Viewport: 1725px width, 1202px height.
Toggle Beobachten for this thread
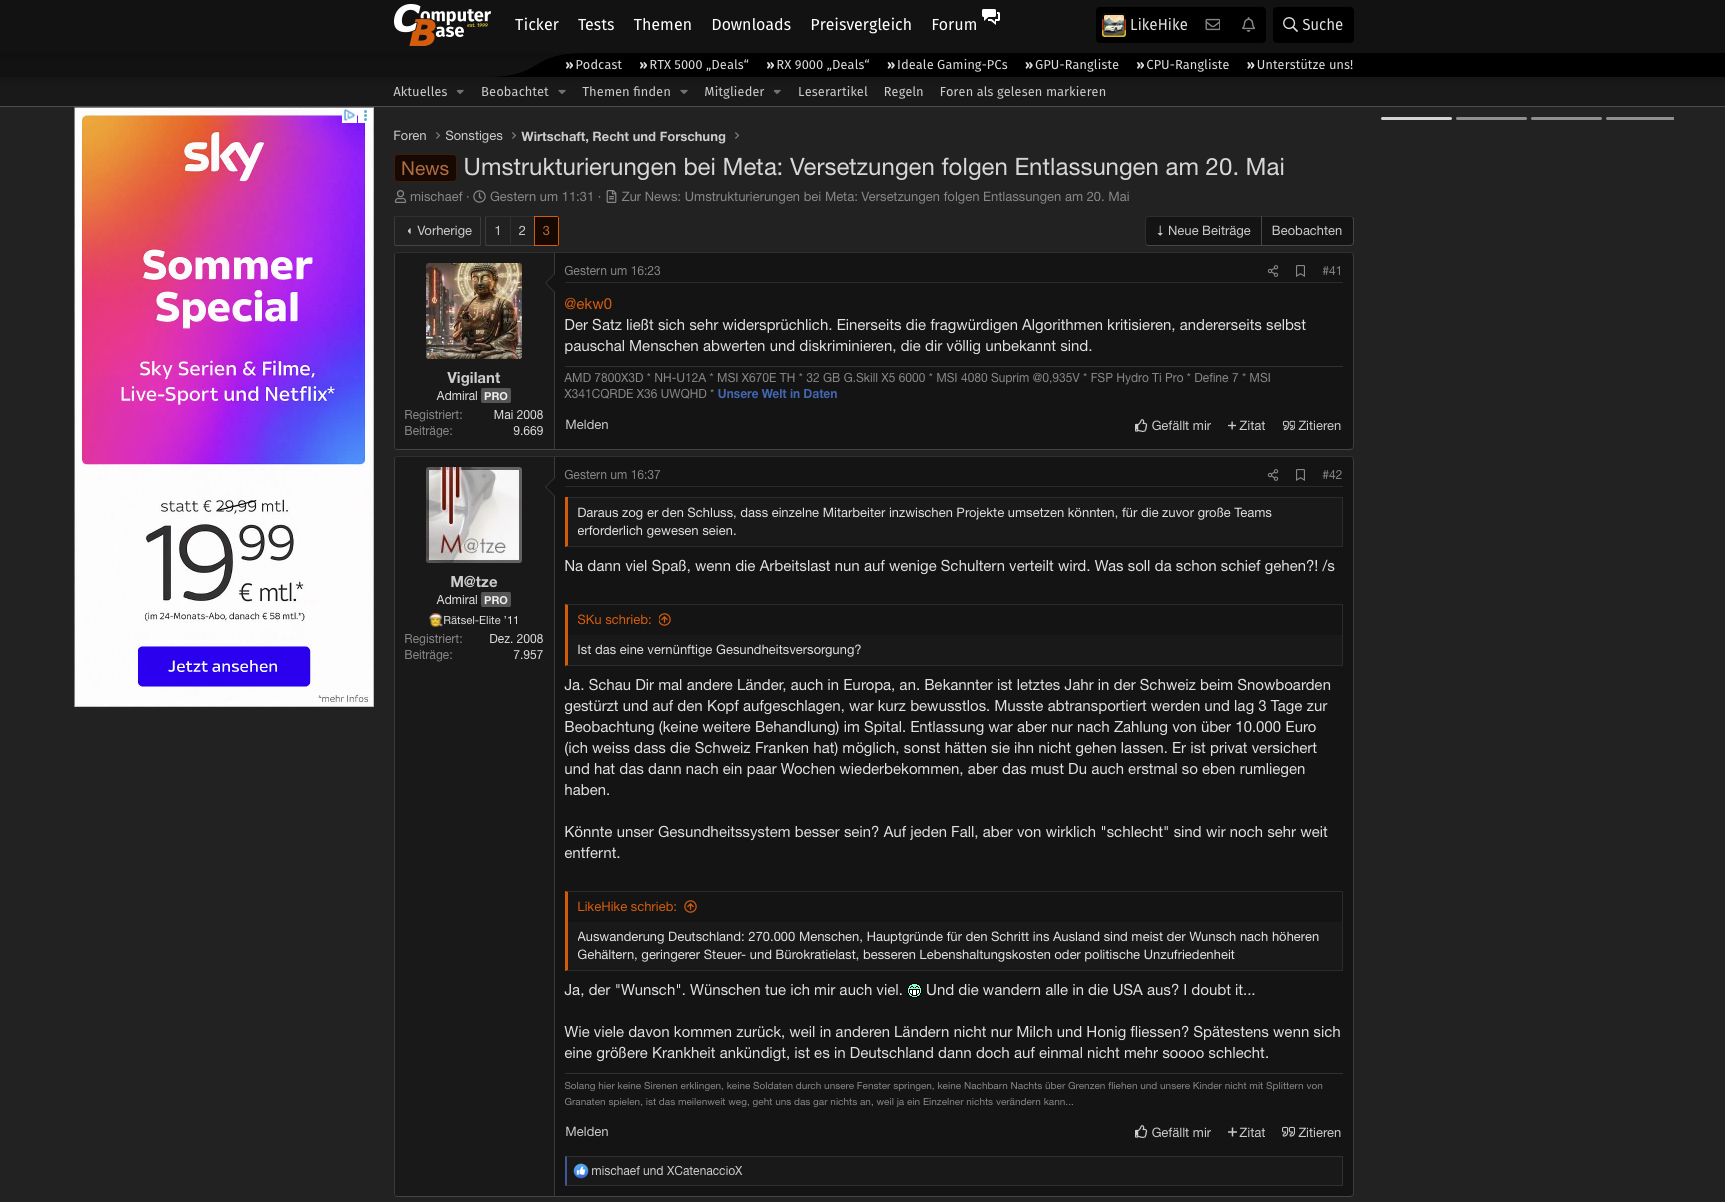tap(1306, 231)
